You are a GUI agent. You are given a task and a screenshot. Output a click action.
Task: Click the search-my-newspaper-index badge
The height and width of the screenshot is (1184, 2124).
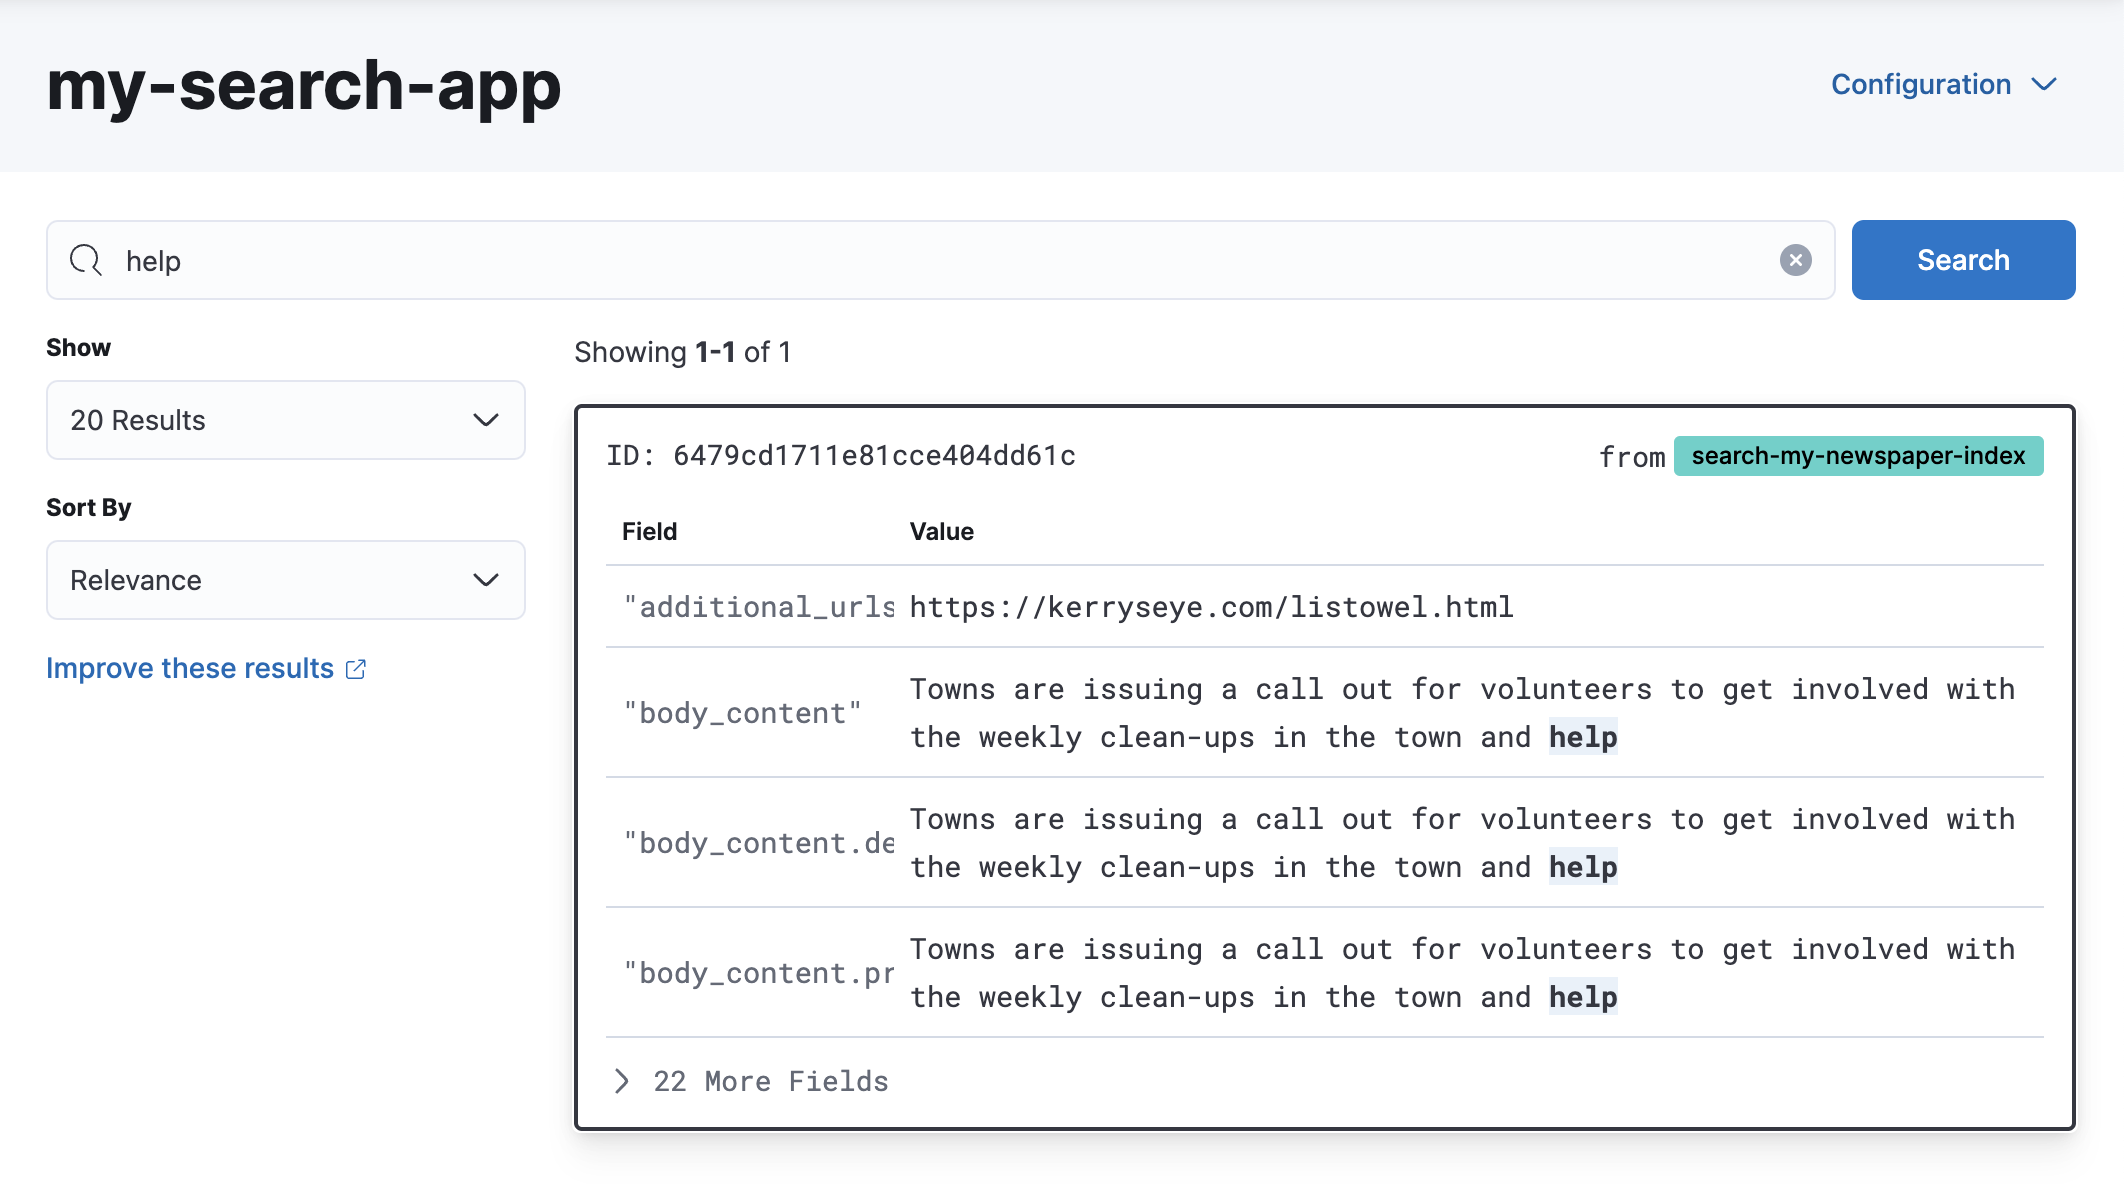click(x=1858, y=456)
